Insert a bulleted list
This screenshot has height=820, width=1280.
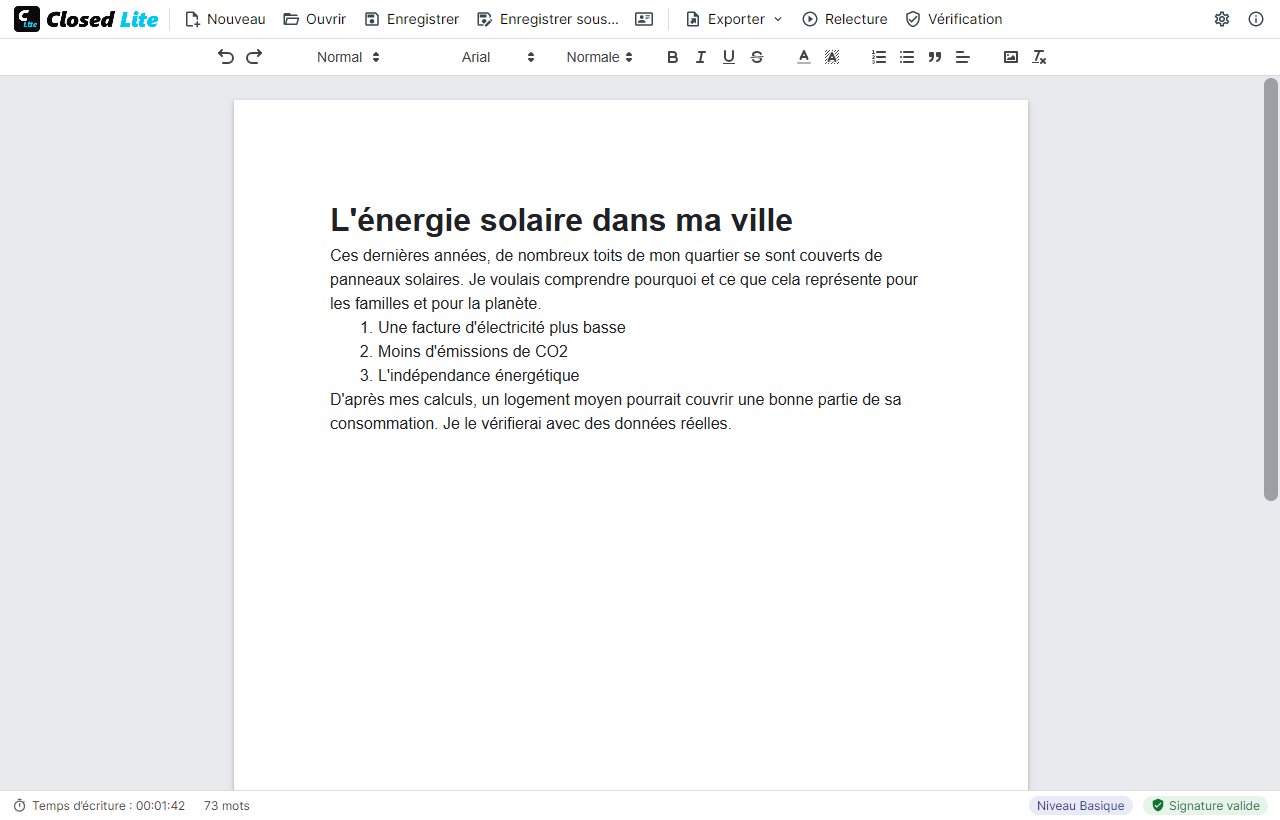(907, 57)
